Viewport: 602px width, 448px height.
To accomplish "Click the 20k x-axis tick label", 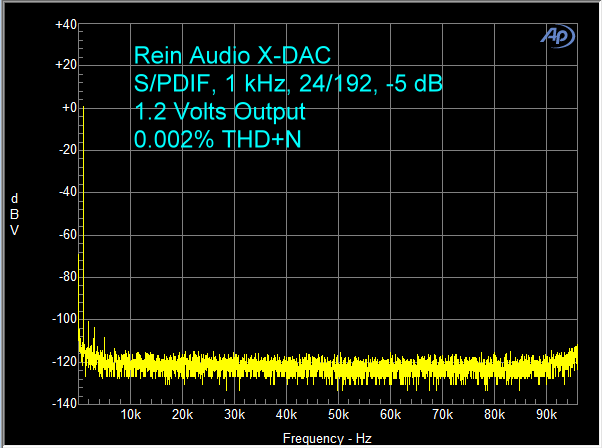I will [182, 415].
